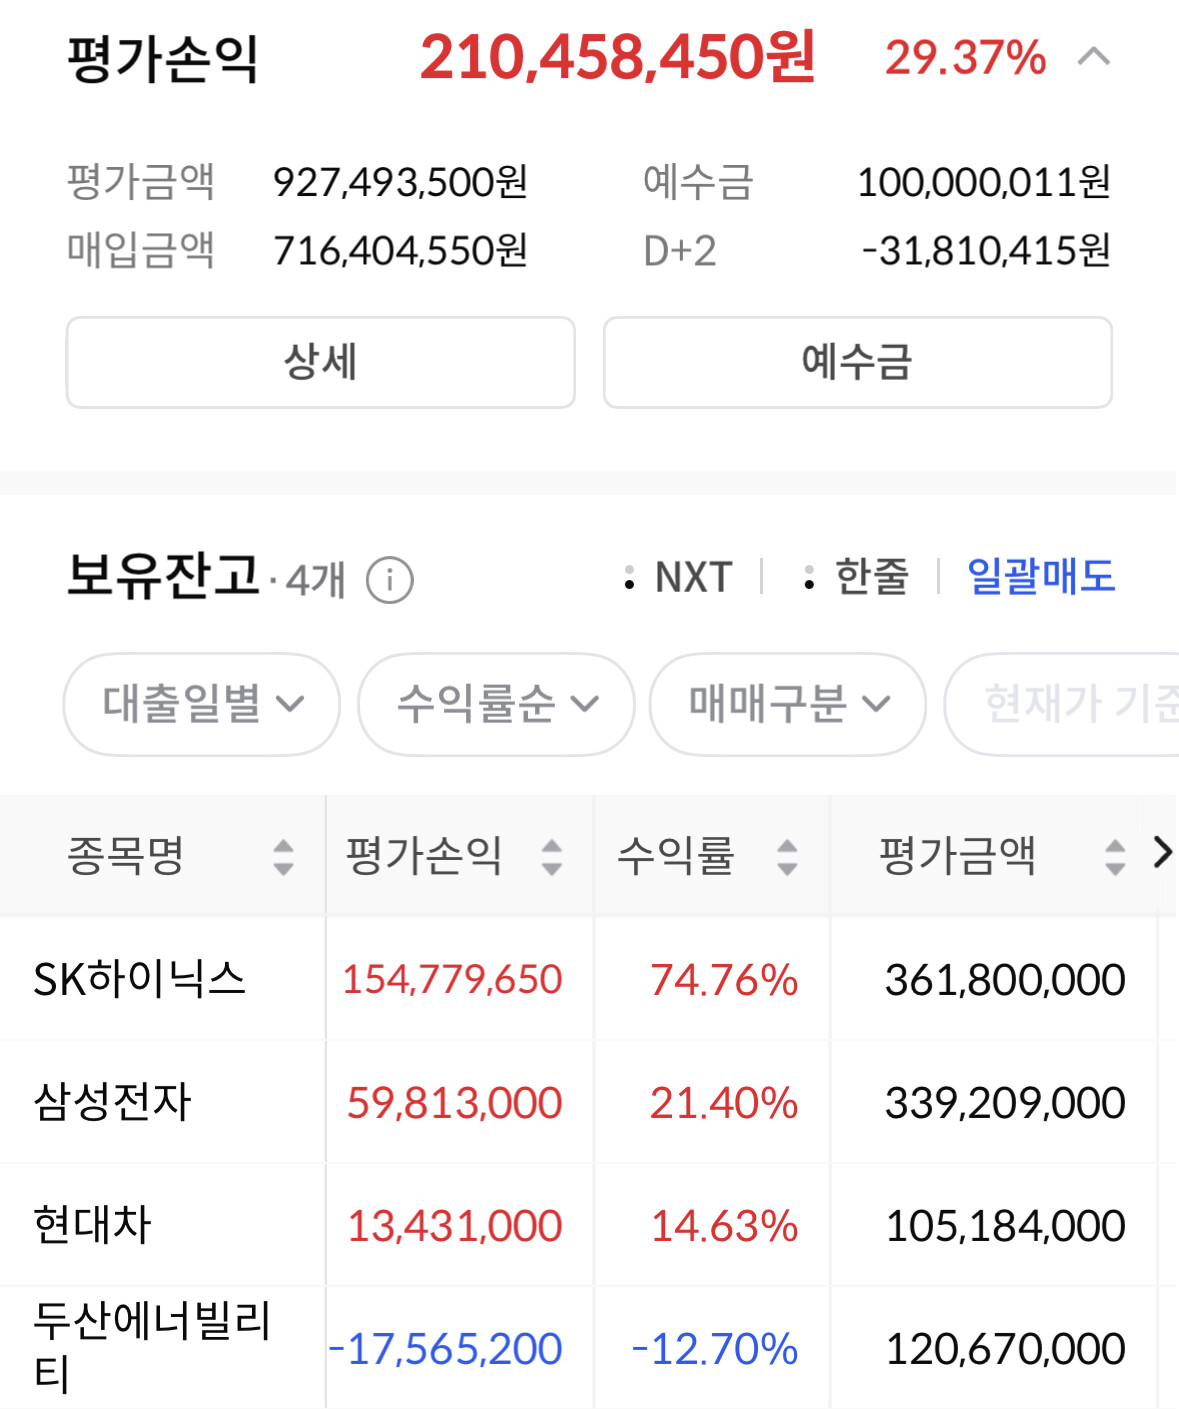Select the 현대차 stock entry
Screen dimensions: 1179x1409
92,1225
